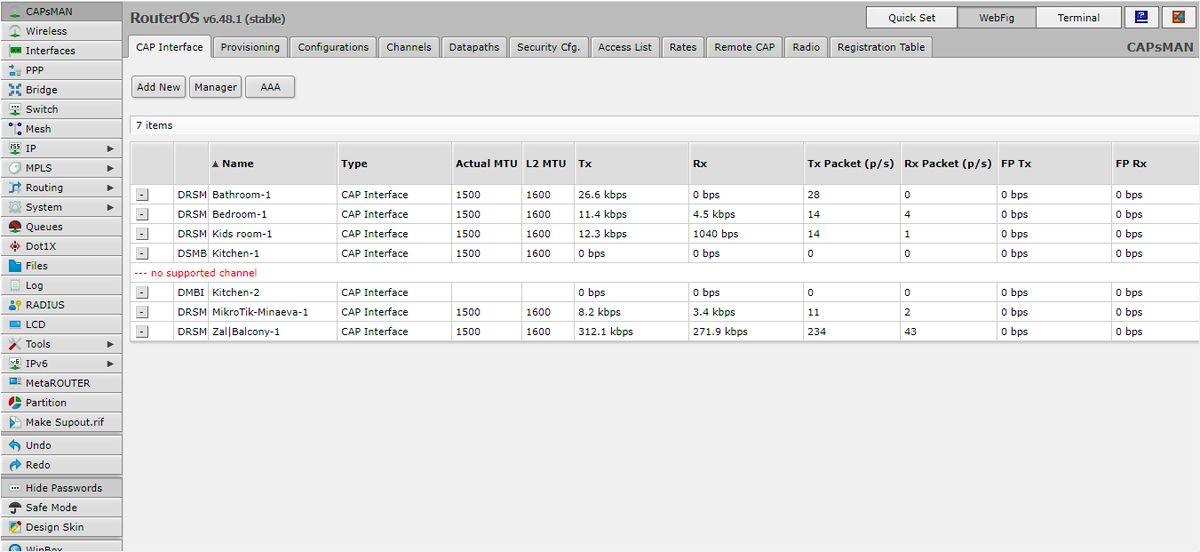Image resolution: width=1200 pixels, height=552 pixels.
Task: Open the LCD settings icon
Action: (x=15, y=324)
